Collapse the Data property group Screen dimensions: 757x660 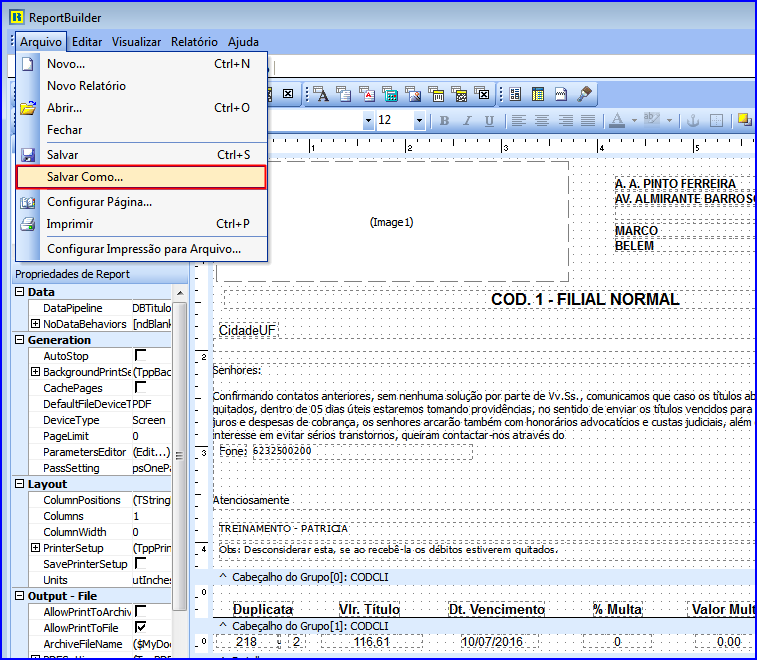pos(19,292)
